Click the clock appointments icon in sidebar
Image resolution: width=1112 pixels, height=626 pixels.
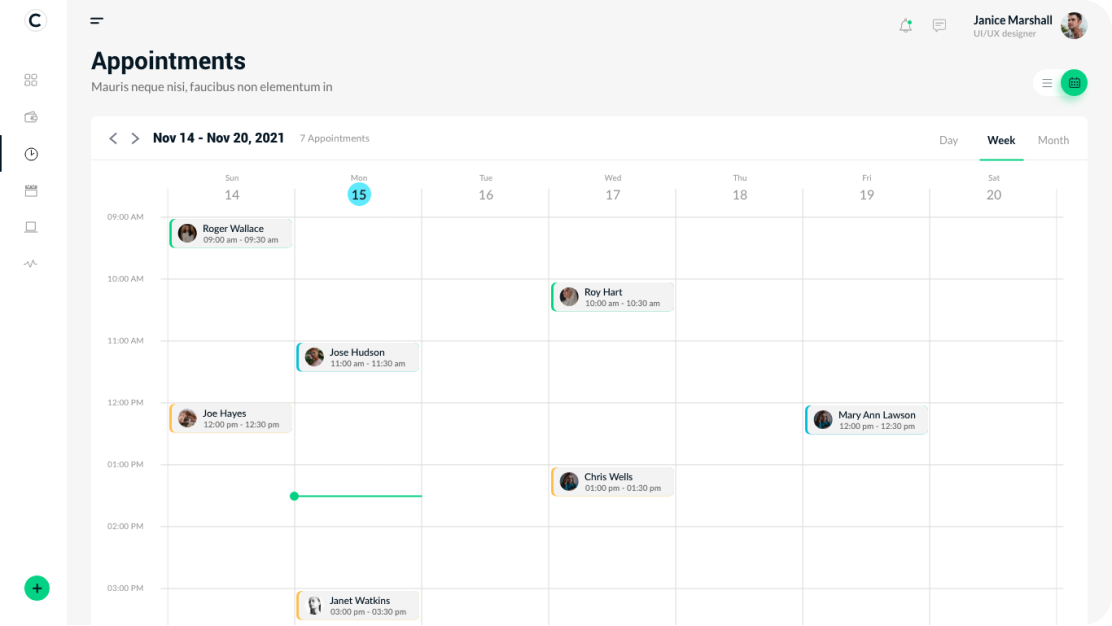(x=31, y=154)
